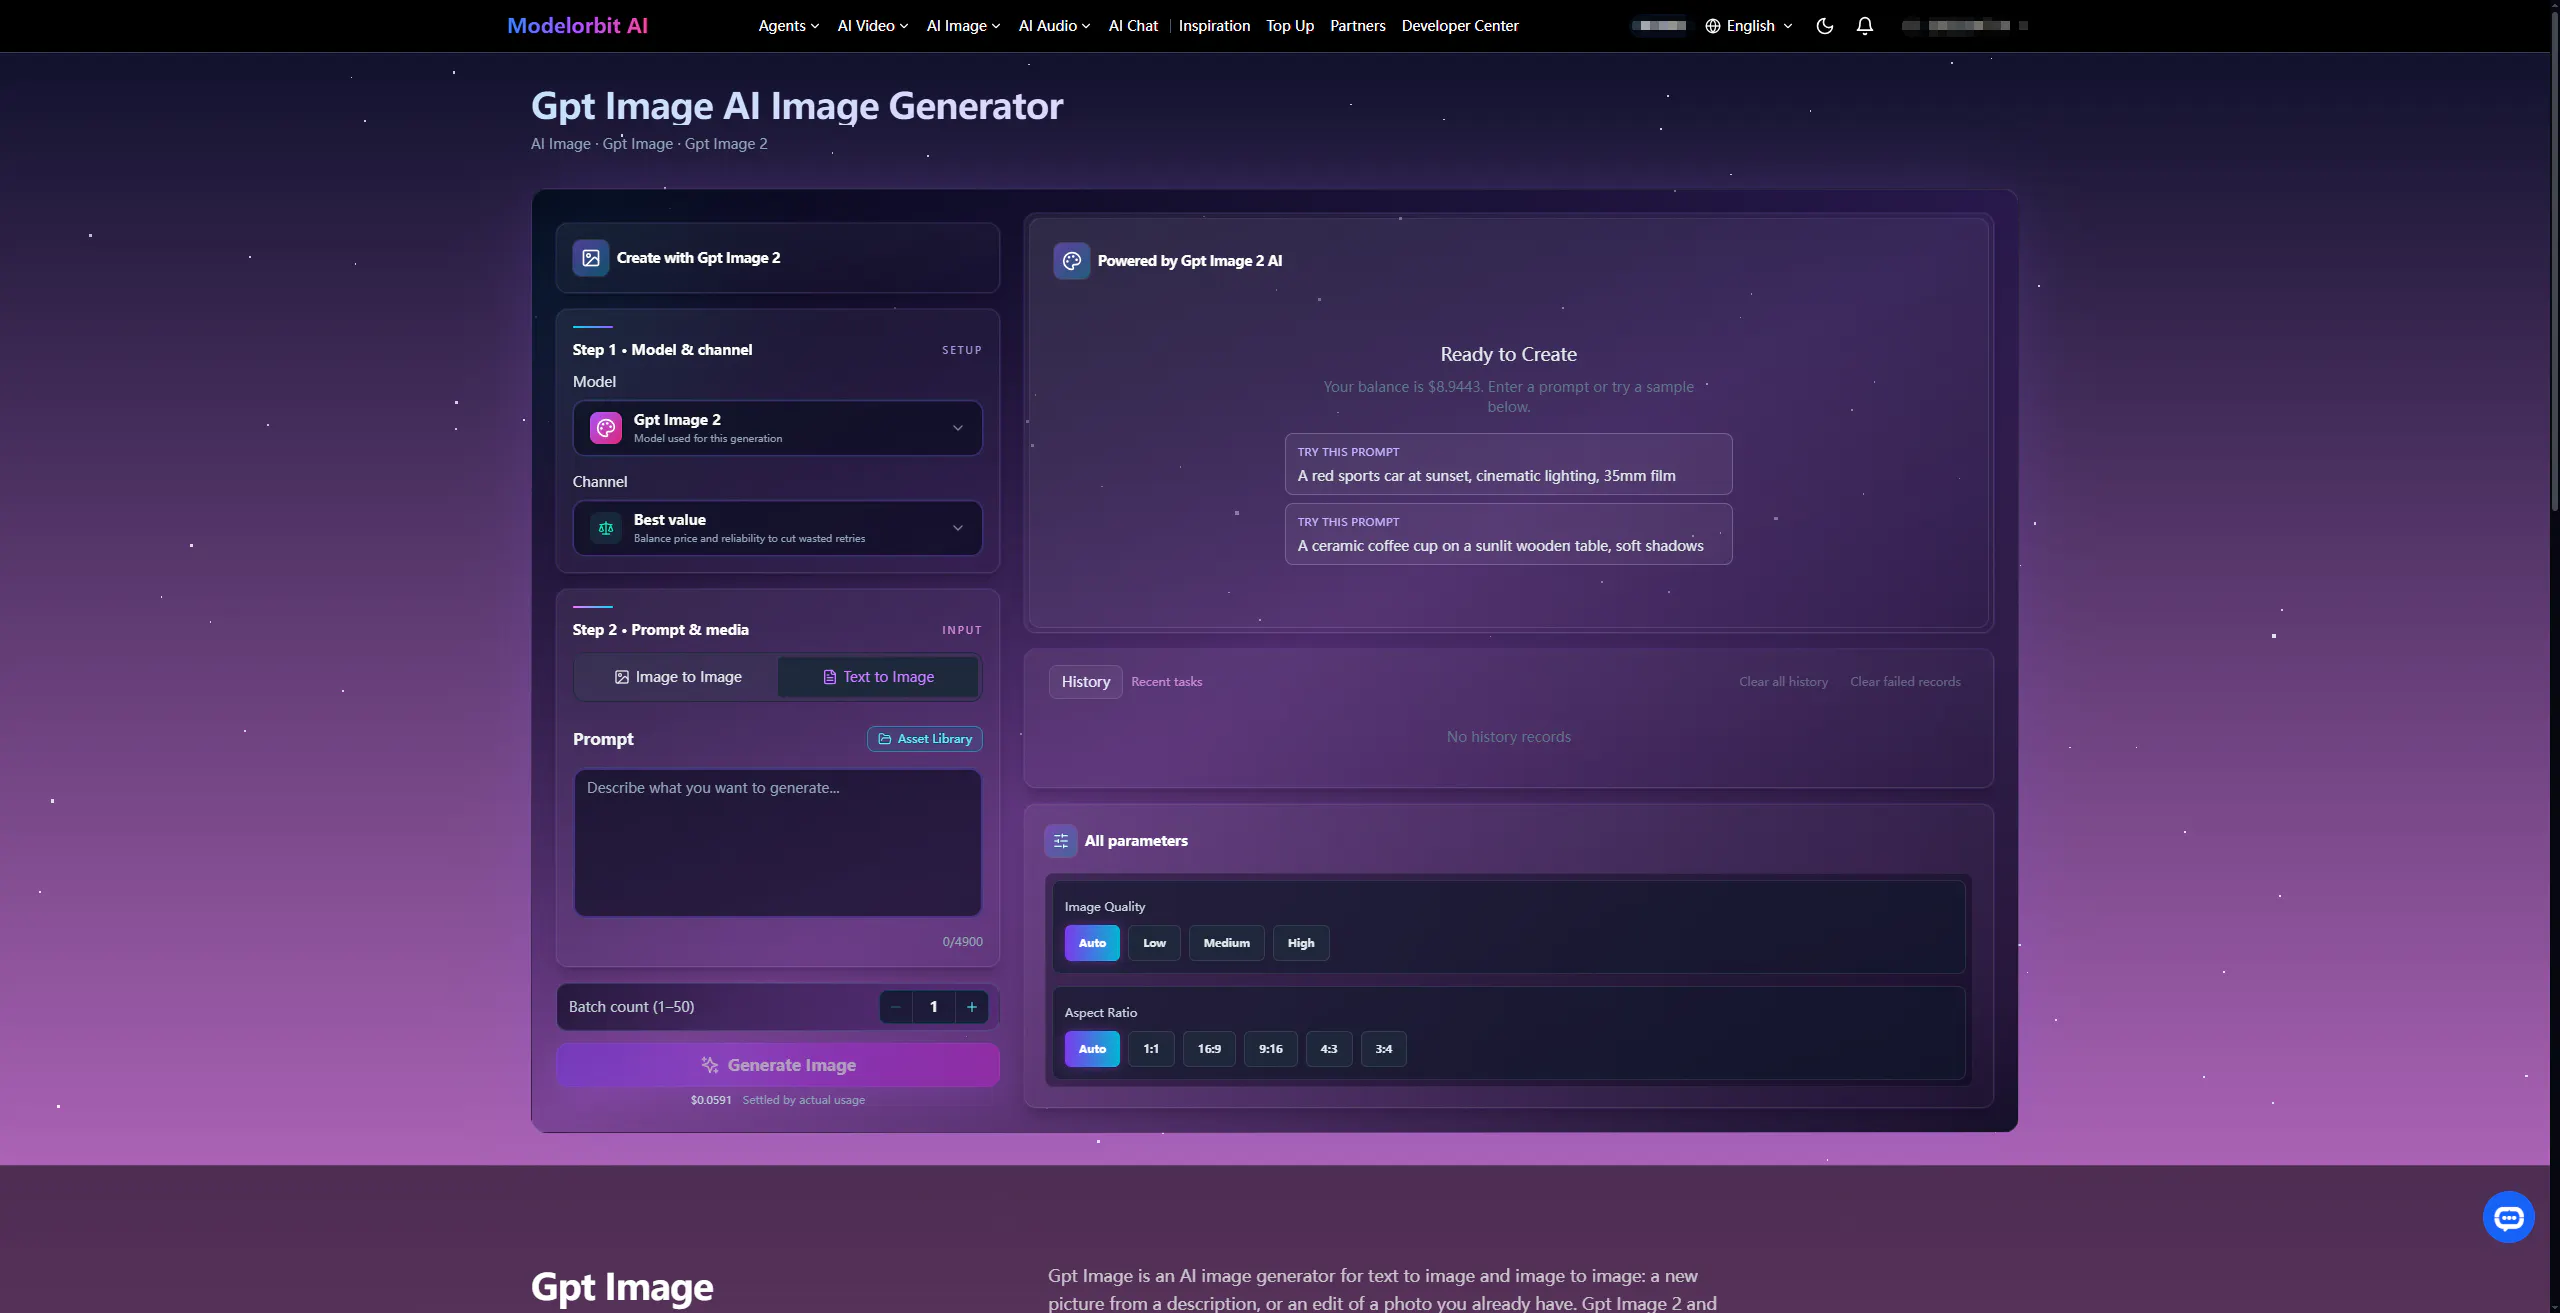2560x1313 pixels.
Task: Open the Asset Library
Action: pyautogui.click(x=925, y=739)
